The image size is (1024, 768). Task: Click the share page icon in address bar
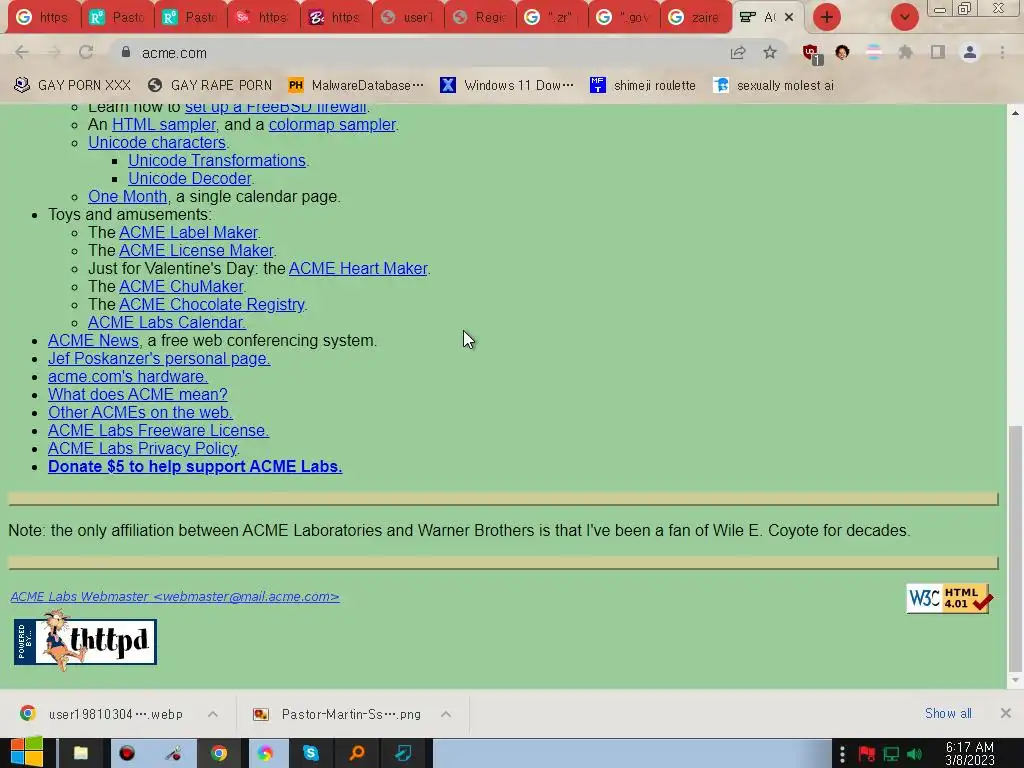coord(738,52)
